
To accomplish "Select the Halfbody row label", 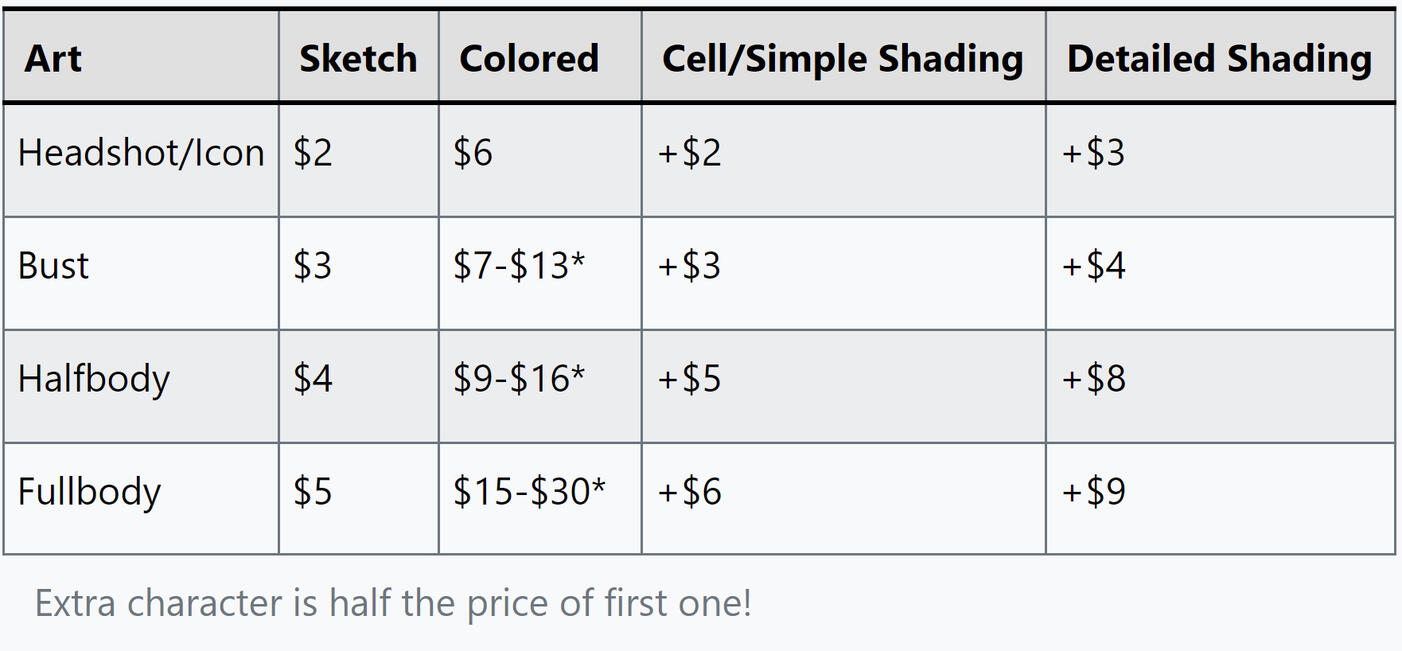I will click(94, 379).
